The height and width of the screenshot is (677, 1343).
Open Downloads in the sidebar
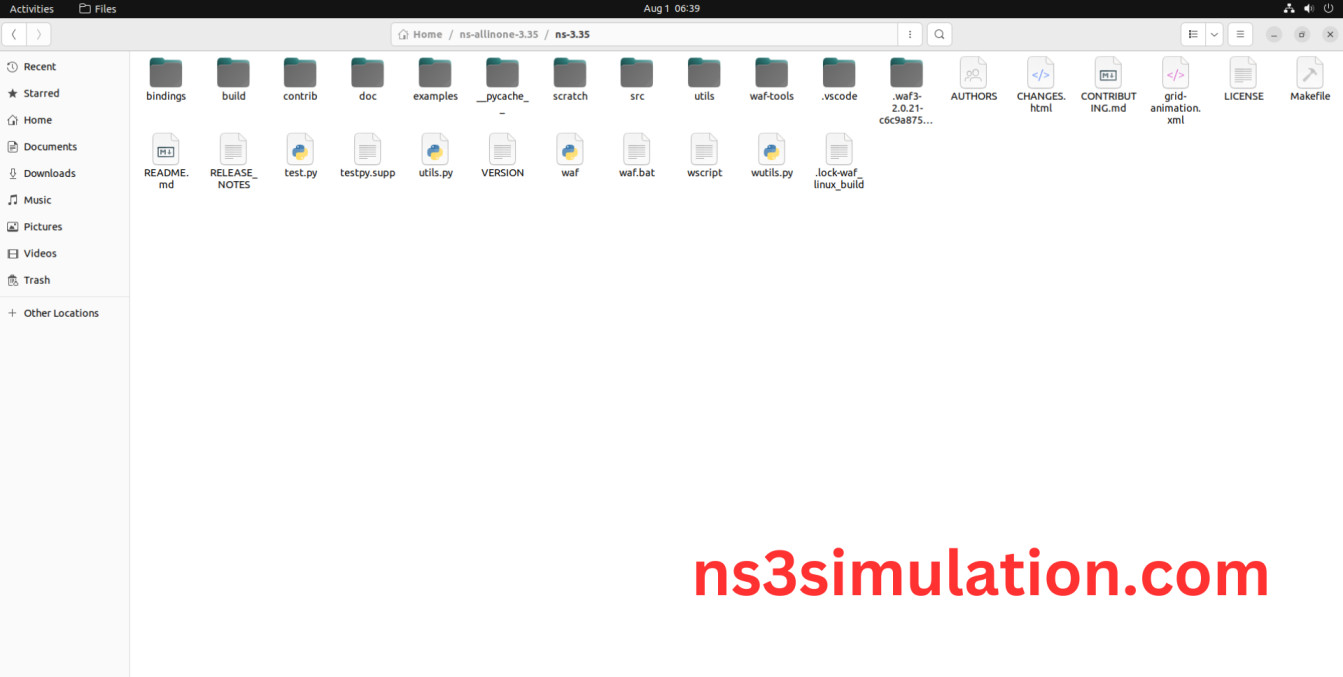(49, 173)
